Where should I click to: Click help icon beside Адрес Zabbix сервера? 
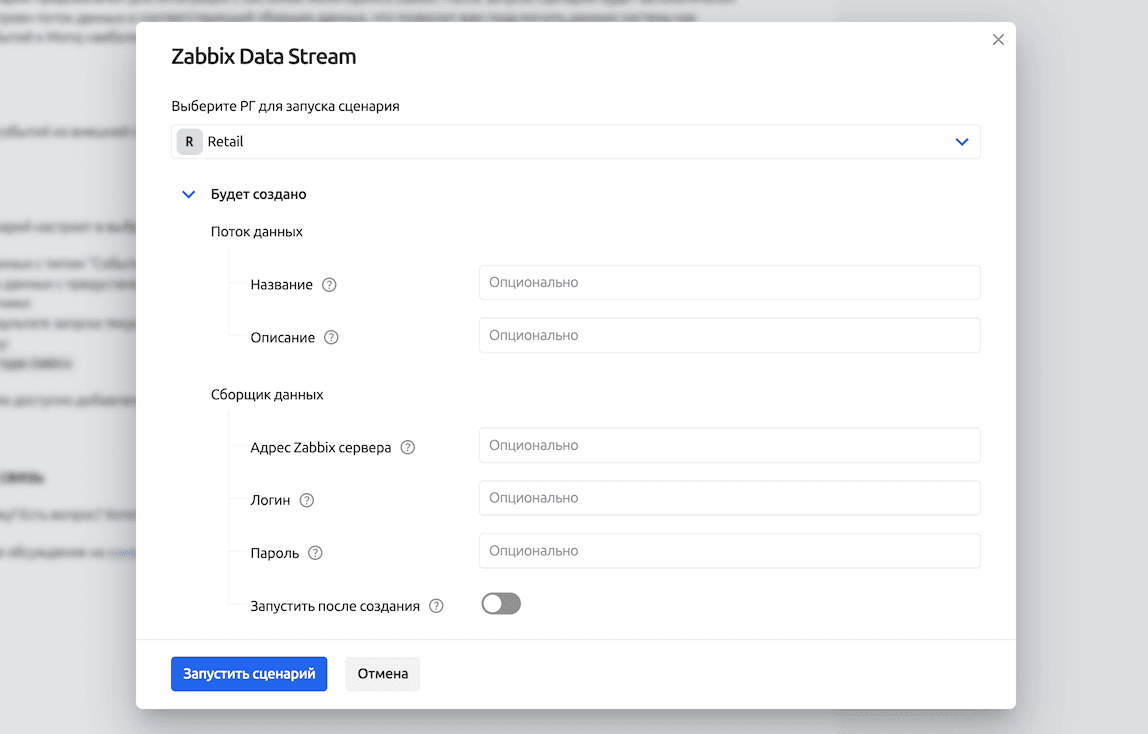click(408, 448)
